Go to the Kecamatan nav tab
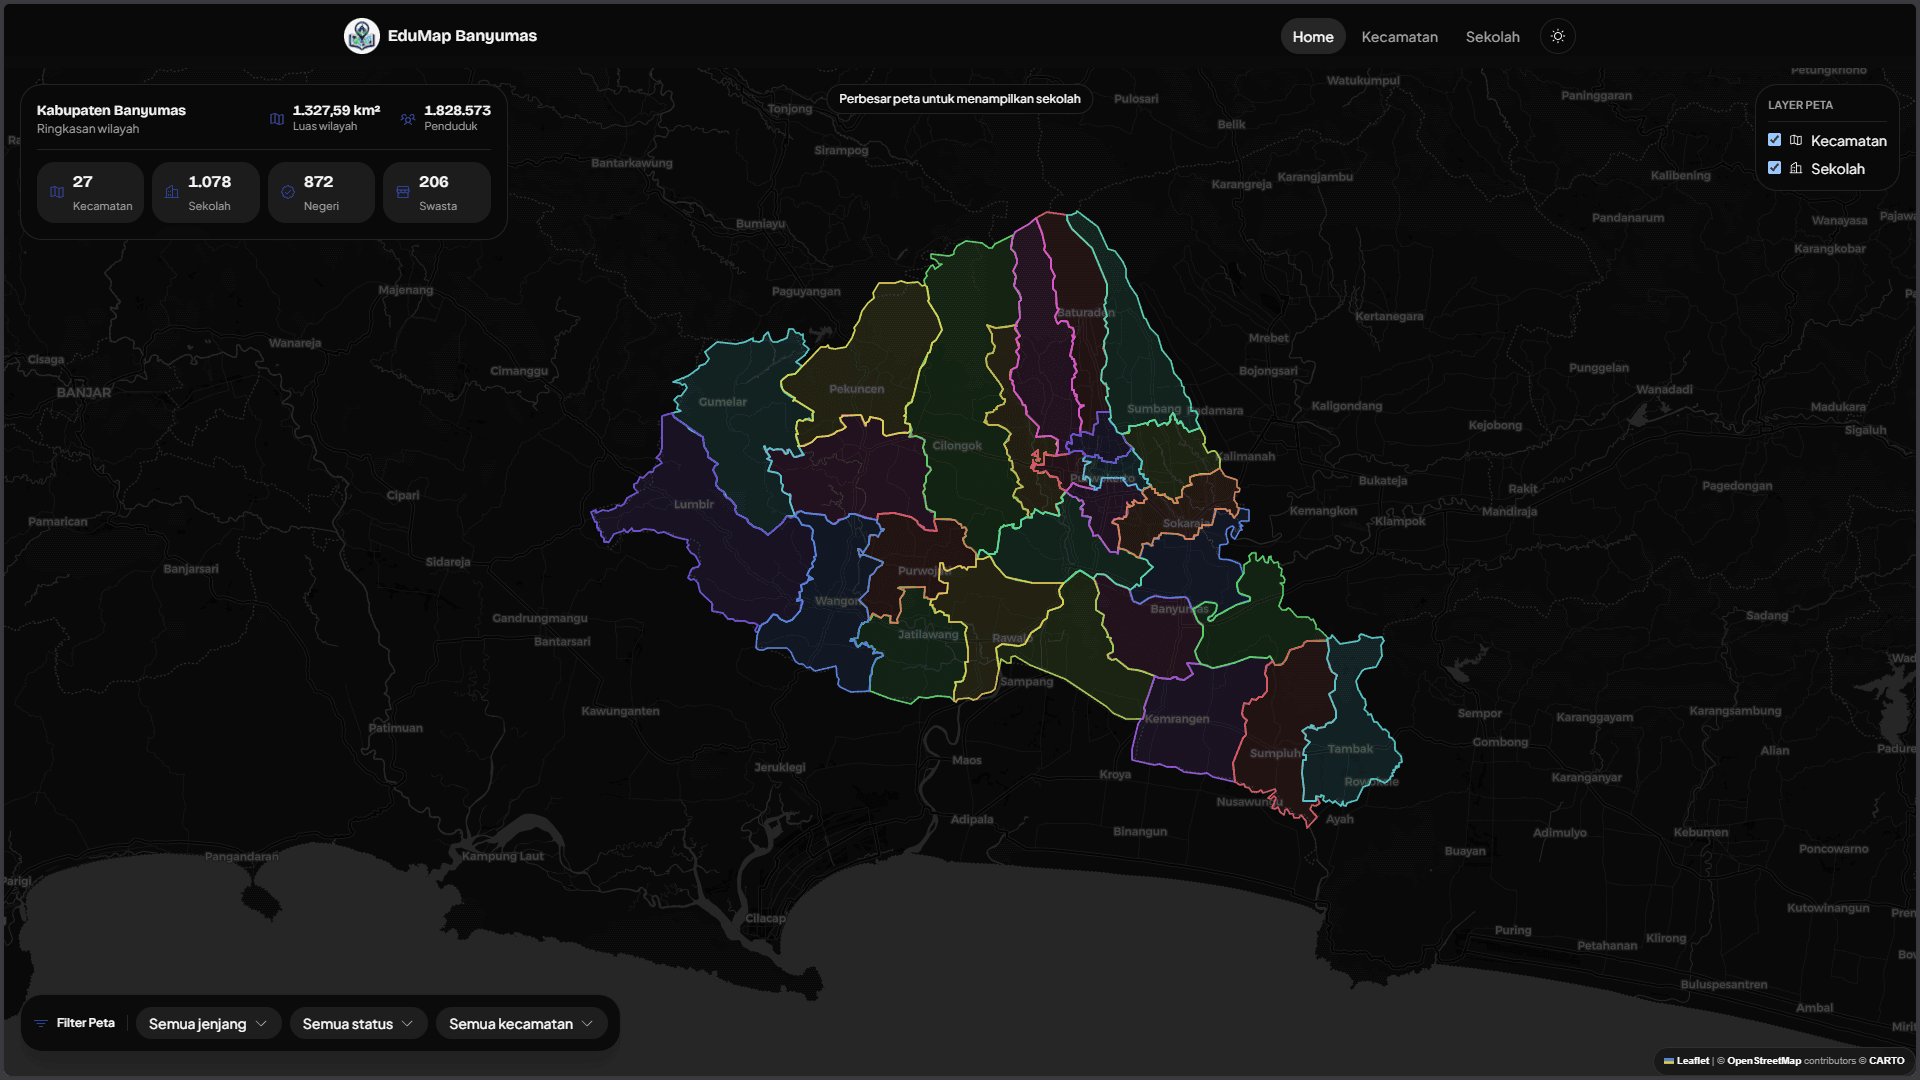This screenshot has width=1920, height=1080. (1399, 37)
